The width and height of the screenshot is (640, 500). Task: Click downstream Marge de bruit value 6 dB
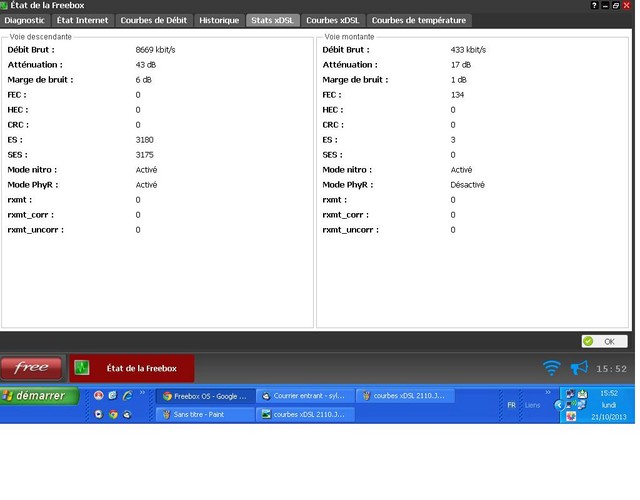(x=143, y=80)
